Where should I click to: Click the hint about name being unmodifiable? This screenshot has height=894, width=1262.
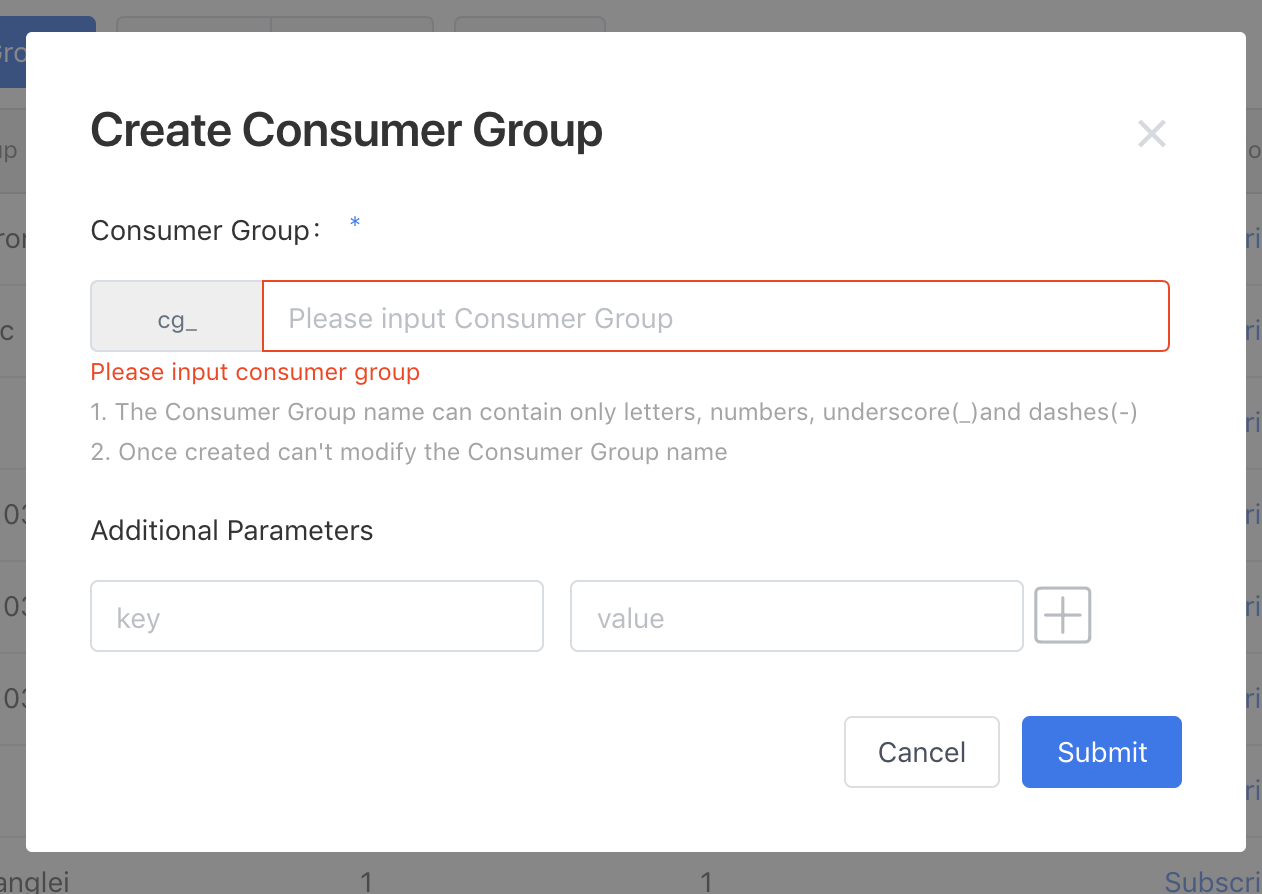pyautogui.click(x=409, y=452)
